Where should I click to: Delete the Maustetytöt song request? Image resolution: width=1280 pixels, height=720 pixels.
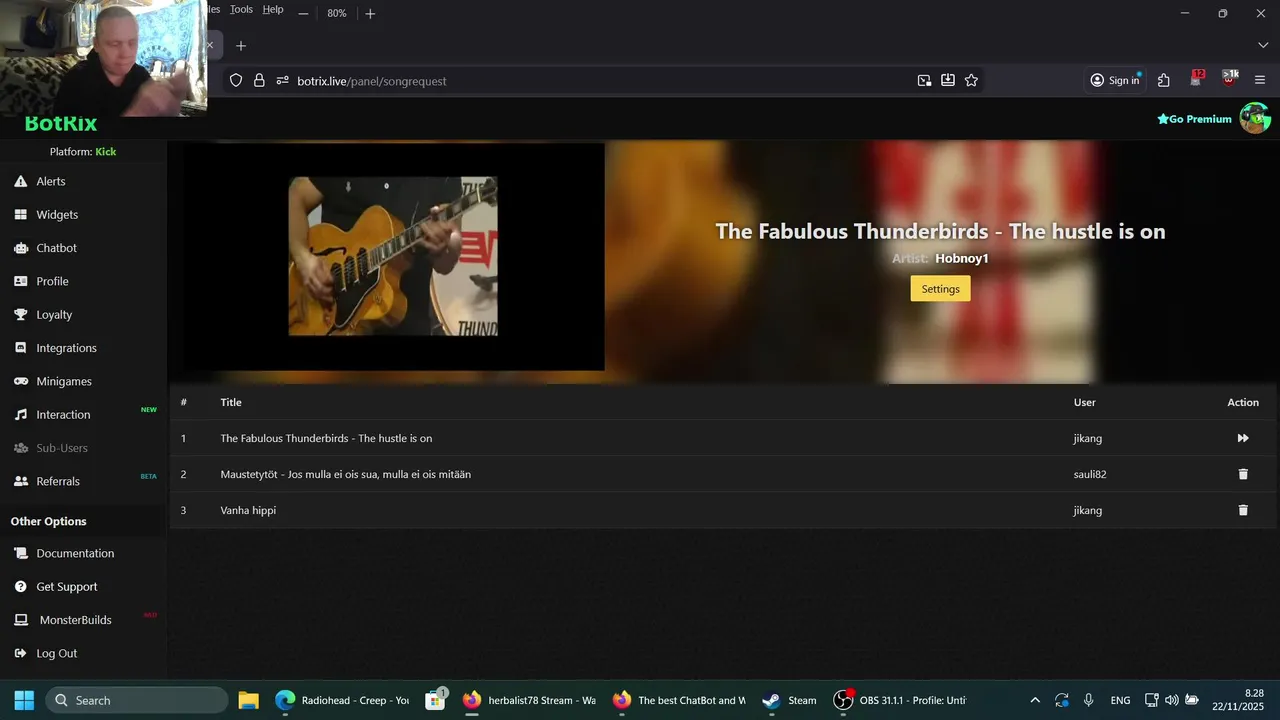coord(1243,474)
